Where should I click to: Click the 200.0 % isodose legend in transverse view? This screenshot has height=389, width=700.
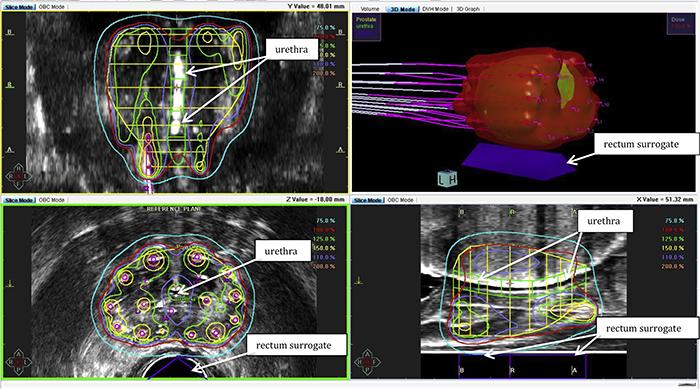point(325,266)
